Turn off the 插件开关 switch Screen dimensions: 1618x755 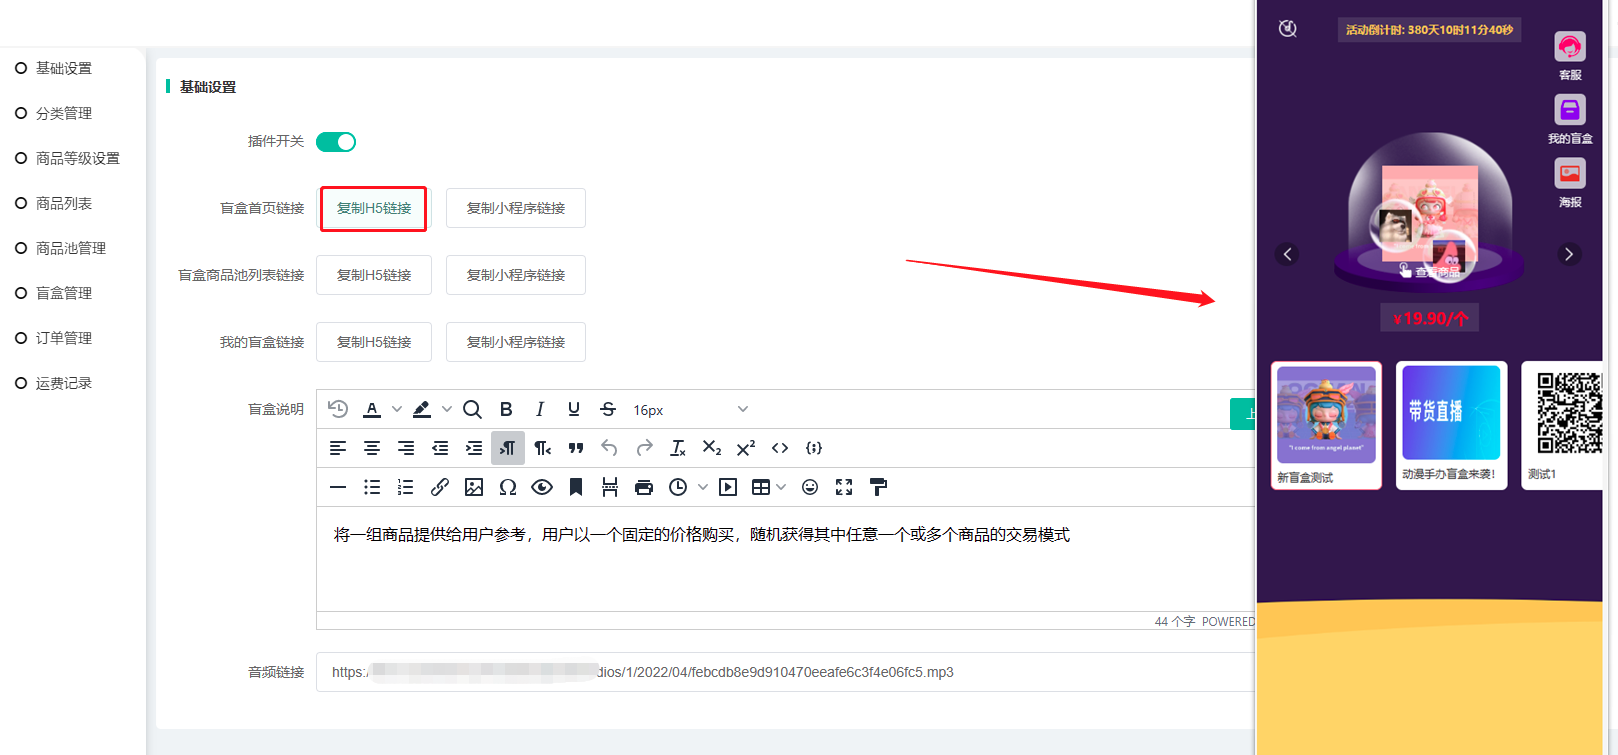coord(336,142)
